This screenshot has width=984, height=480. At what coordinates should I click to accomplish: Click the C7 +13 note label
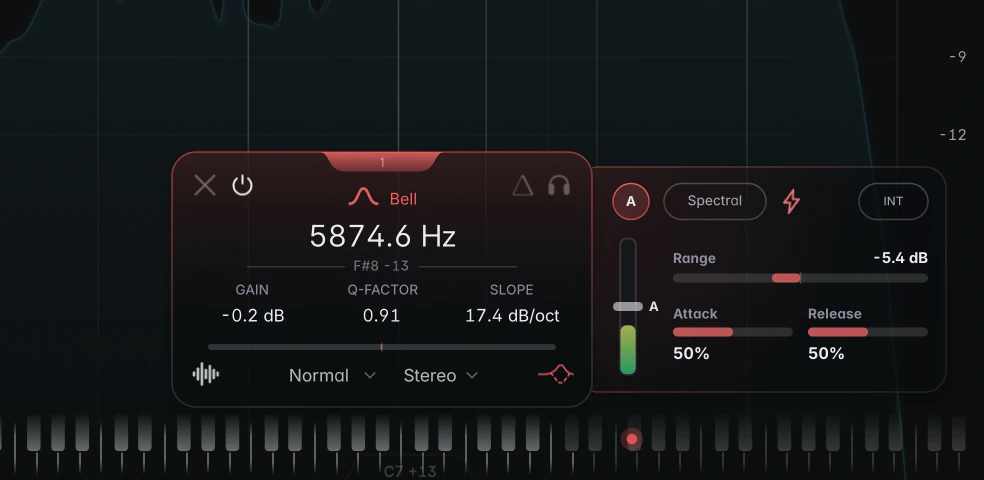click(x=410, y=471)
